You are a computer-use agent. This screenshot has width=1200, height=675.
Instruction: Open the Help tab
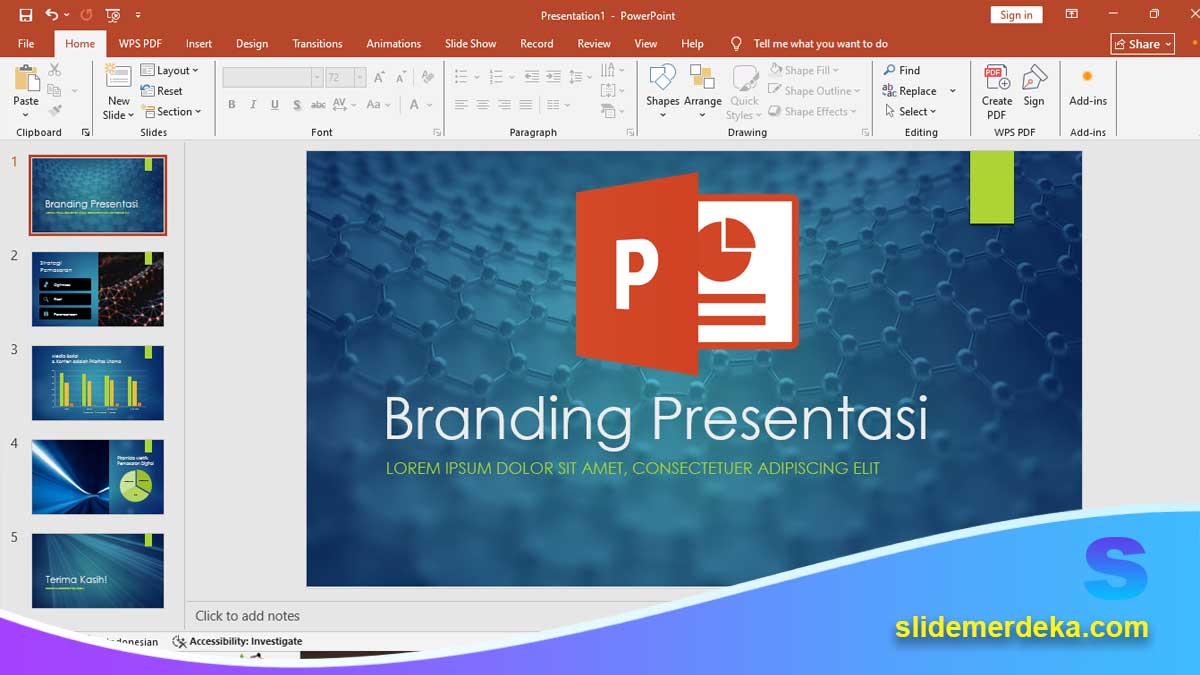(x=692, y=44)
